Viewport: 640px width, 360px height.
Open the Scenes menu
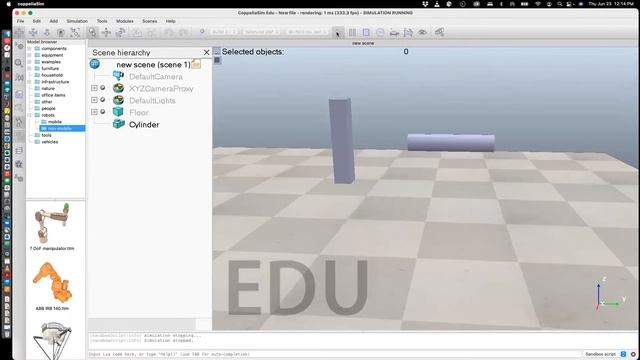[149, 21]
